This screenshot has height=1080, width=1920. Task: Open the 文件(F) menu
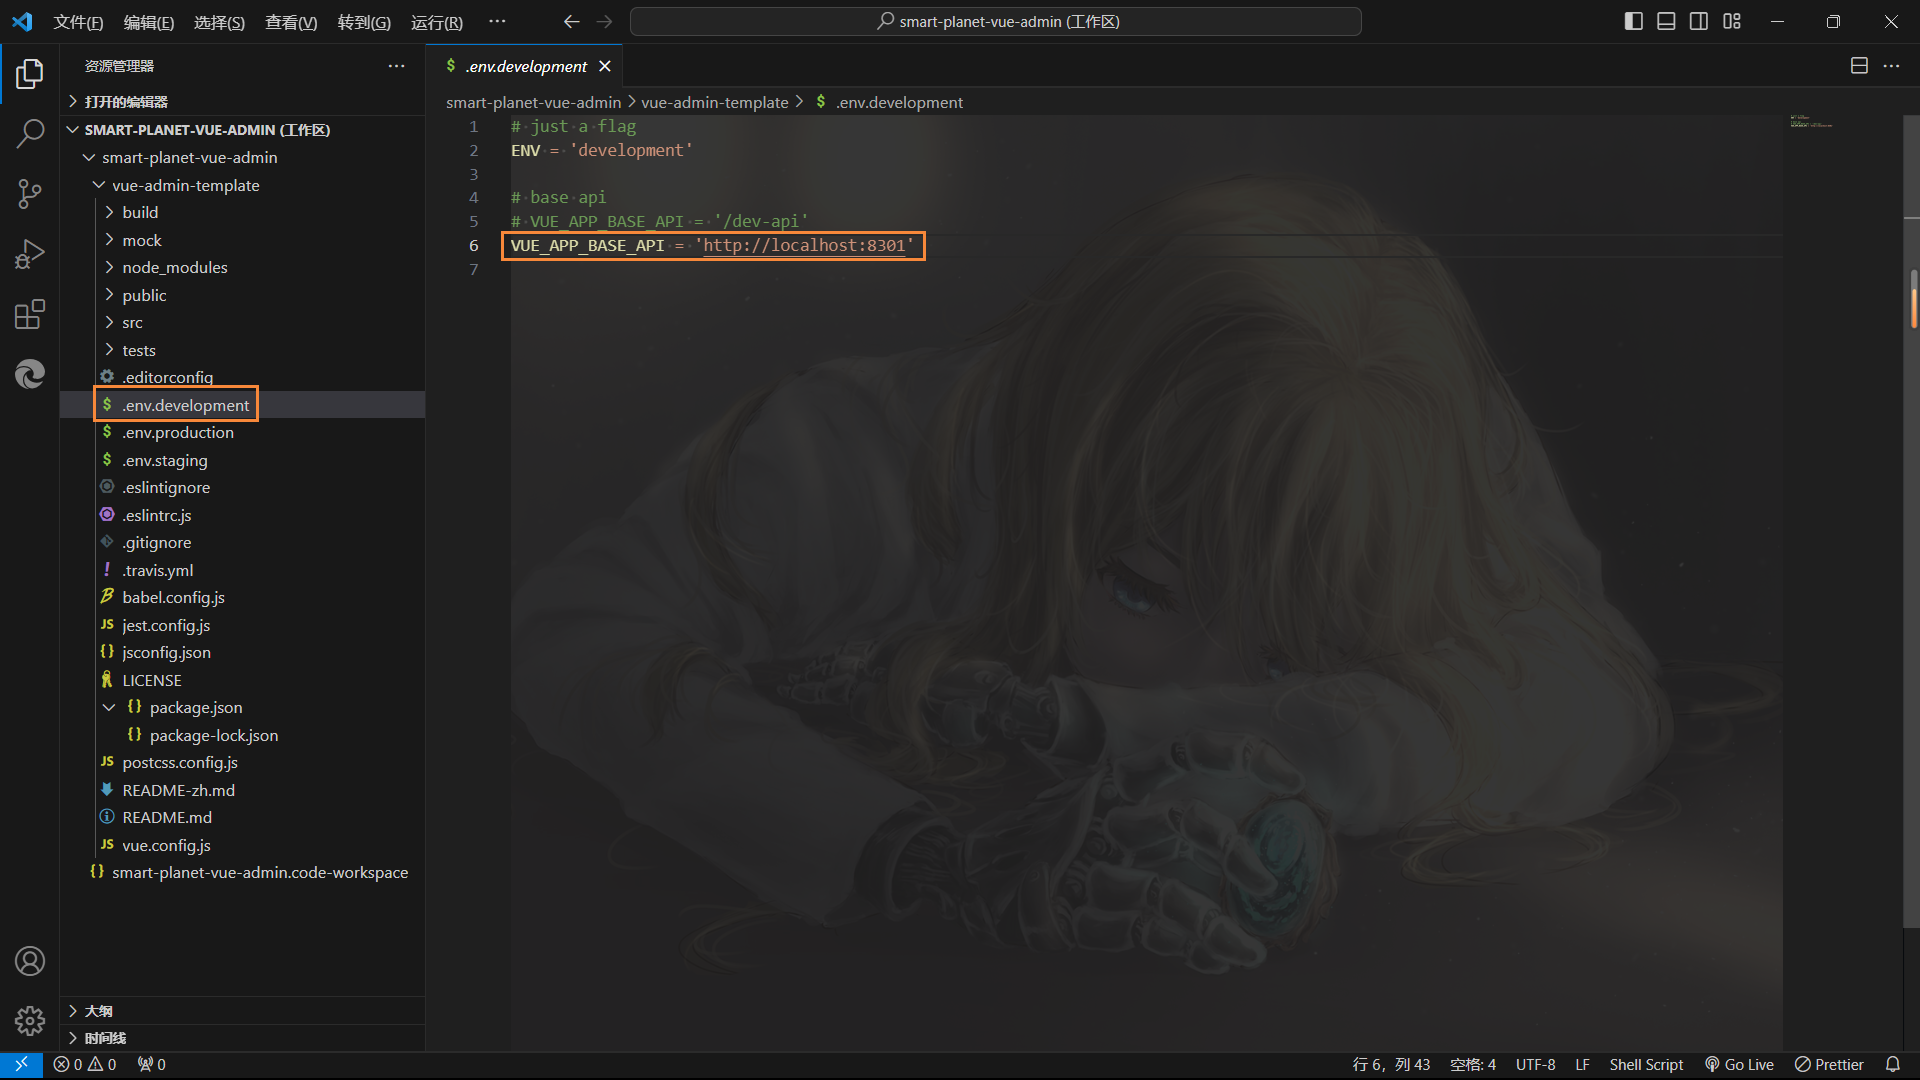tap(78, 22)
